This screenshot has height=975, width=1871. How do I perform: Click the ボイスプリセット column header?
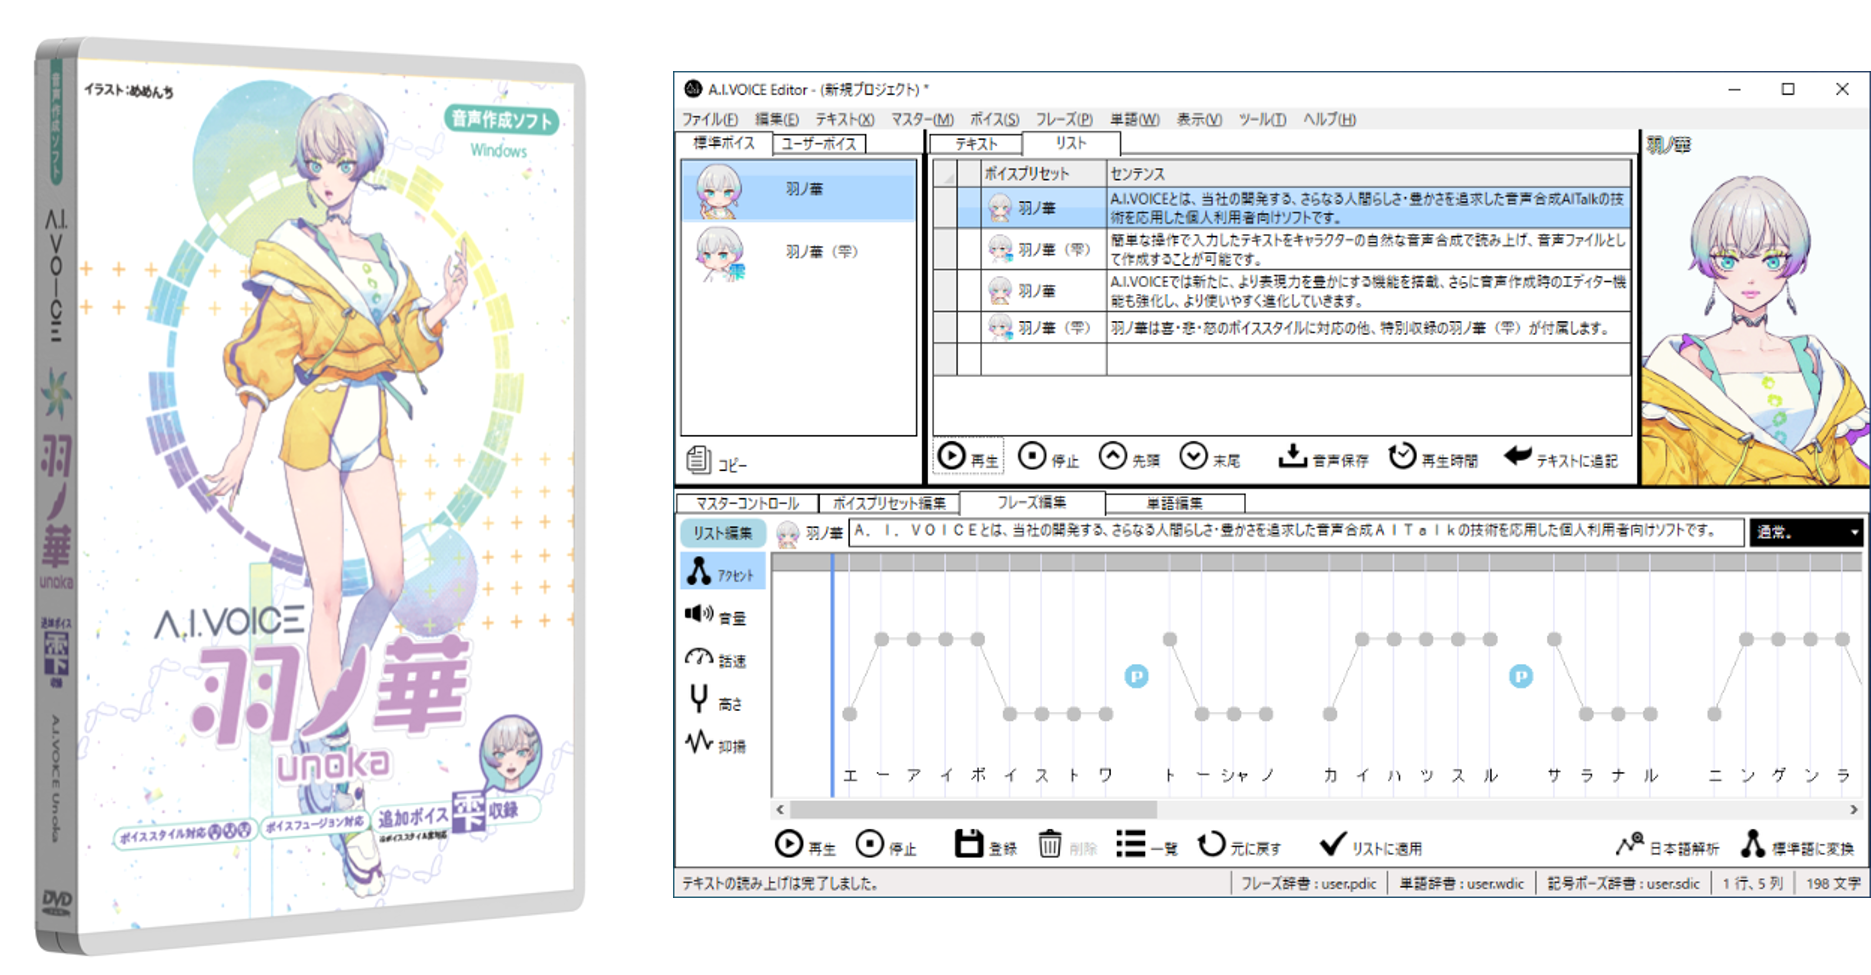click(1043, 173)
